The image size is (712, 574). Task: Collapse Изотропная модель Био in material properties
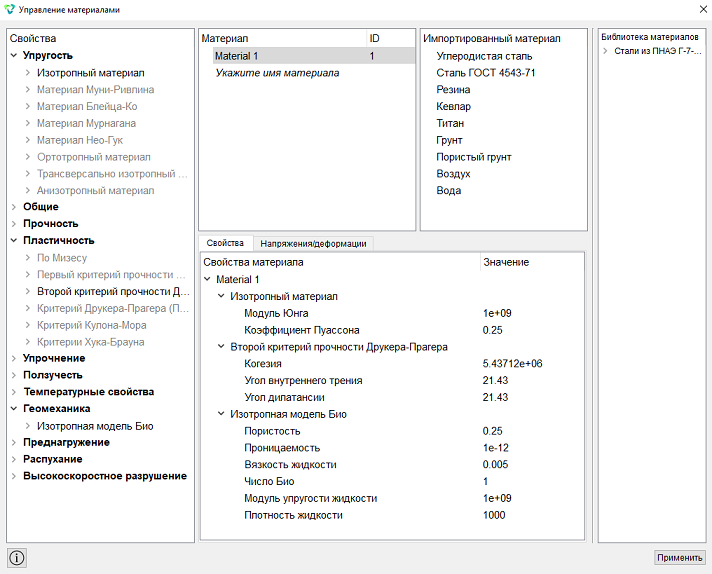(x=221, y=414)
